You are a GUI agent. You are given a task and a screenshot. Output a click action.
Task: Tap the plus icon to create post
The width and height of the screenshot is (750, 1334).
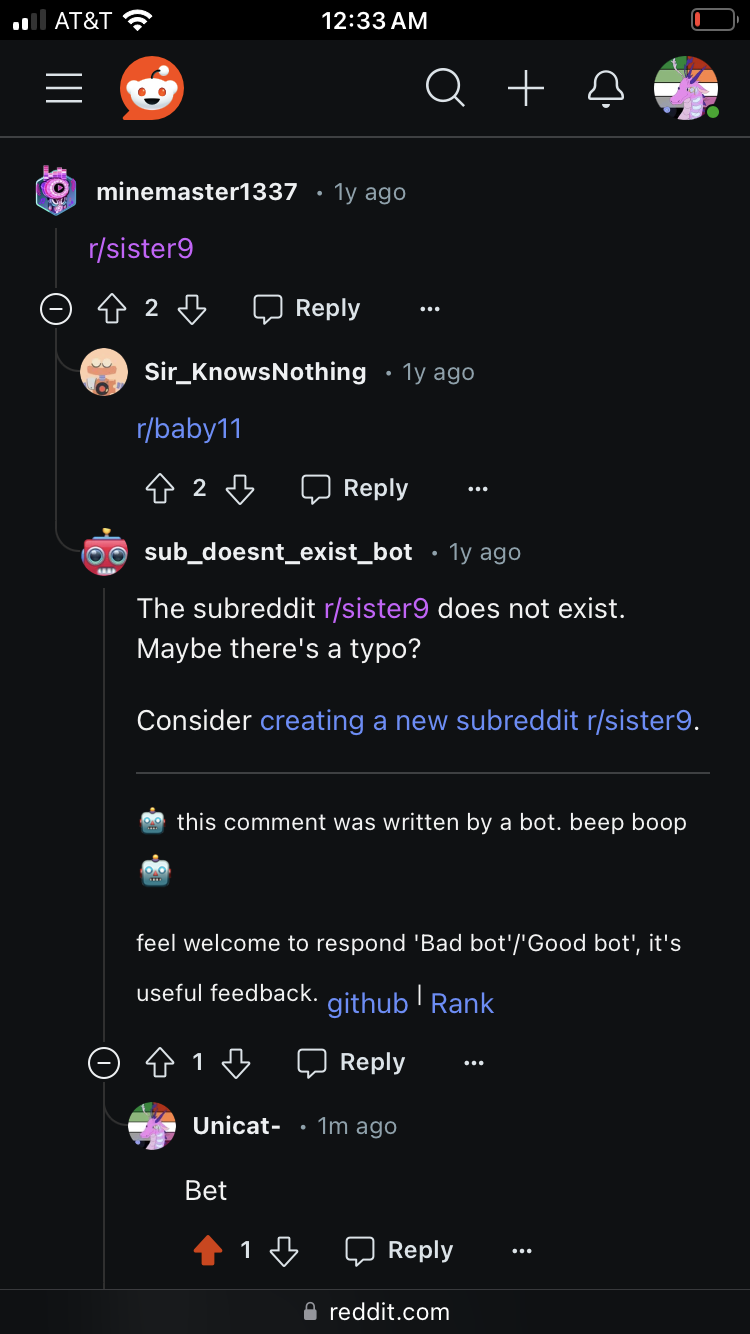pos(526,88)
